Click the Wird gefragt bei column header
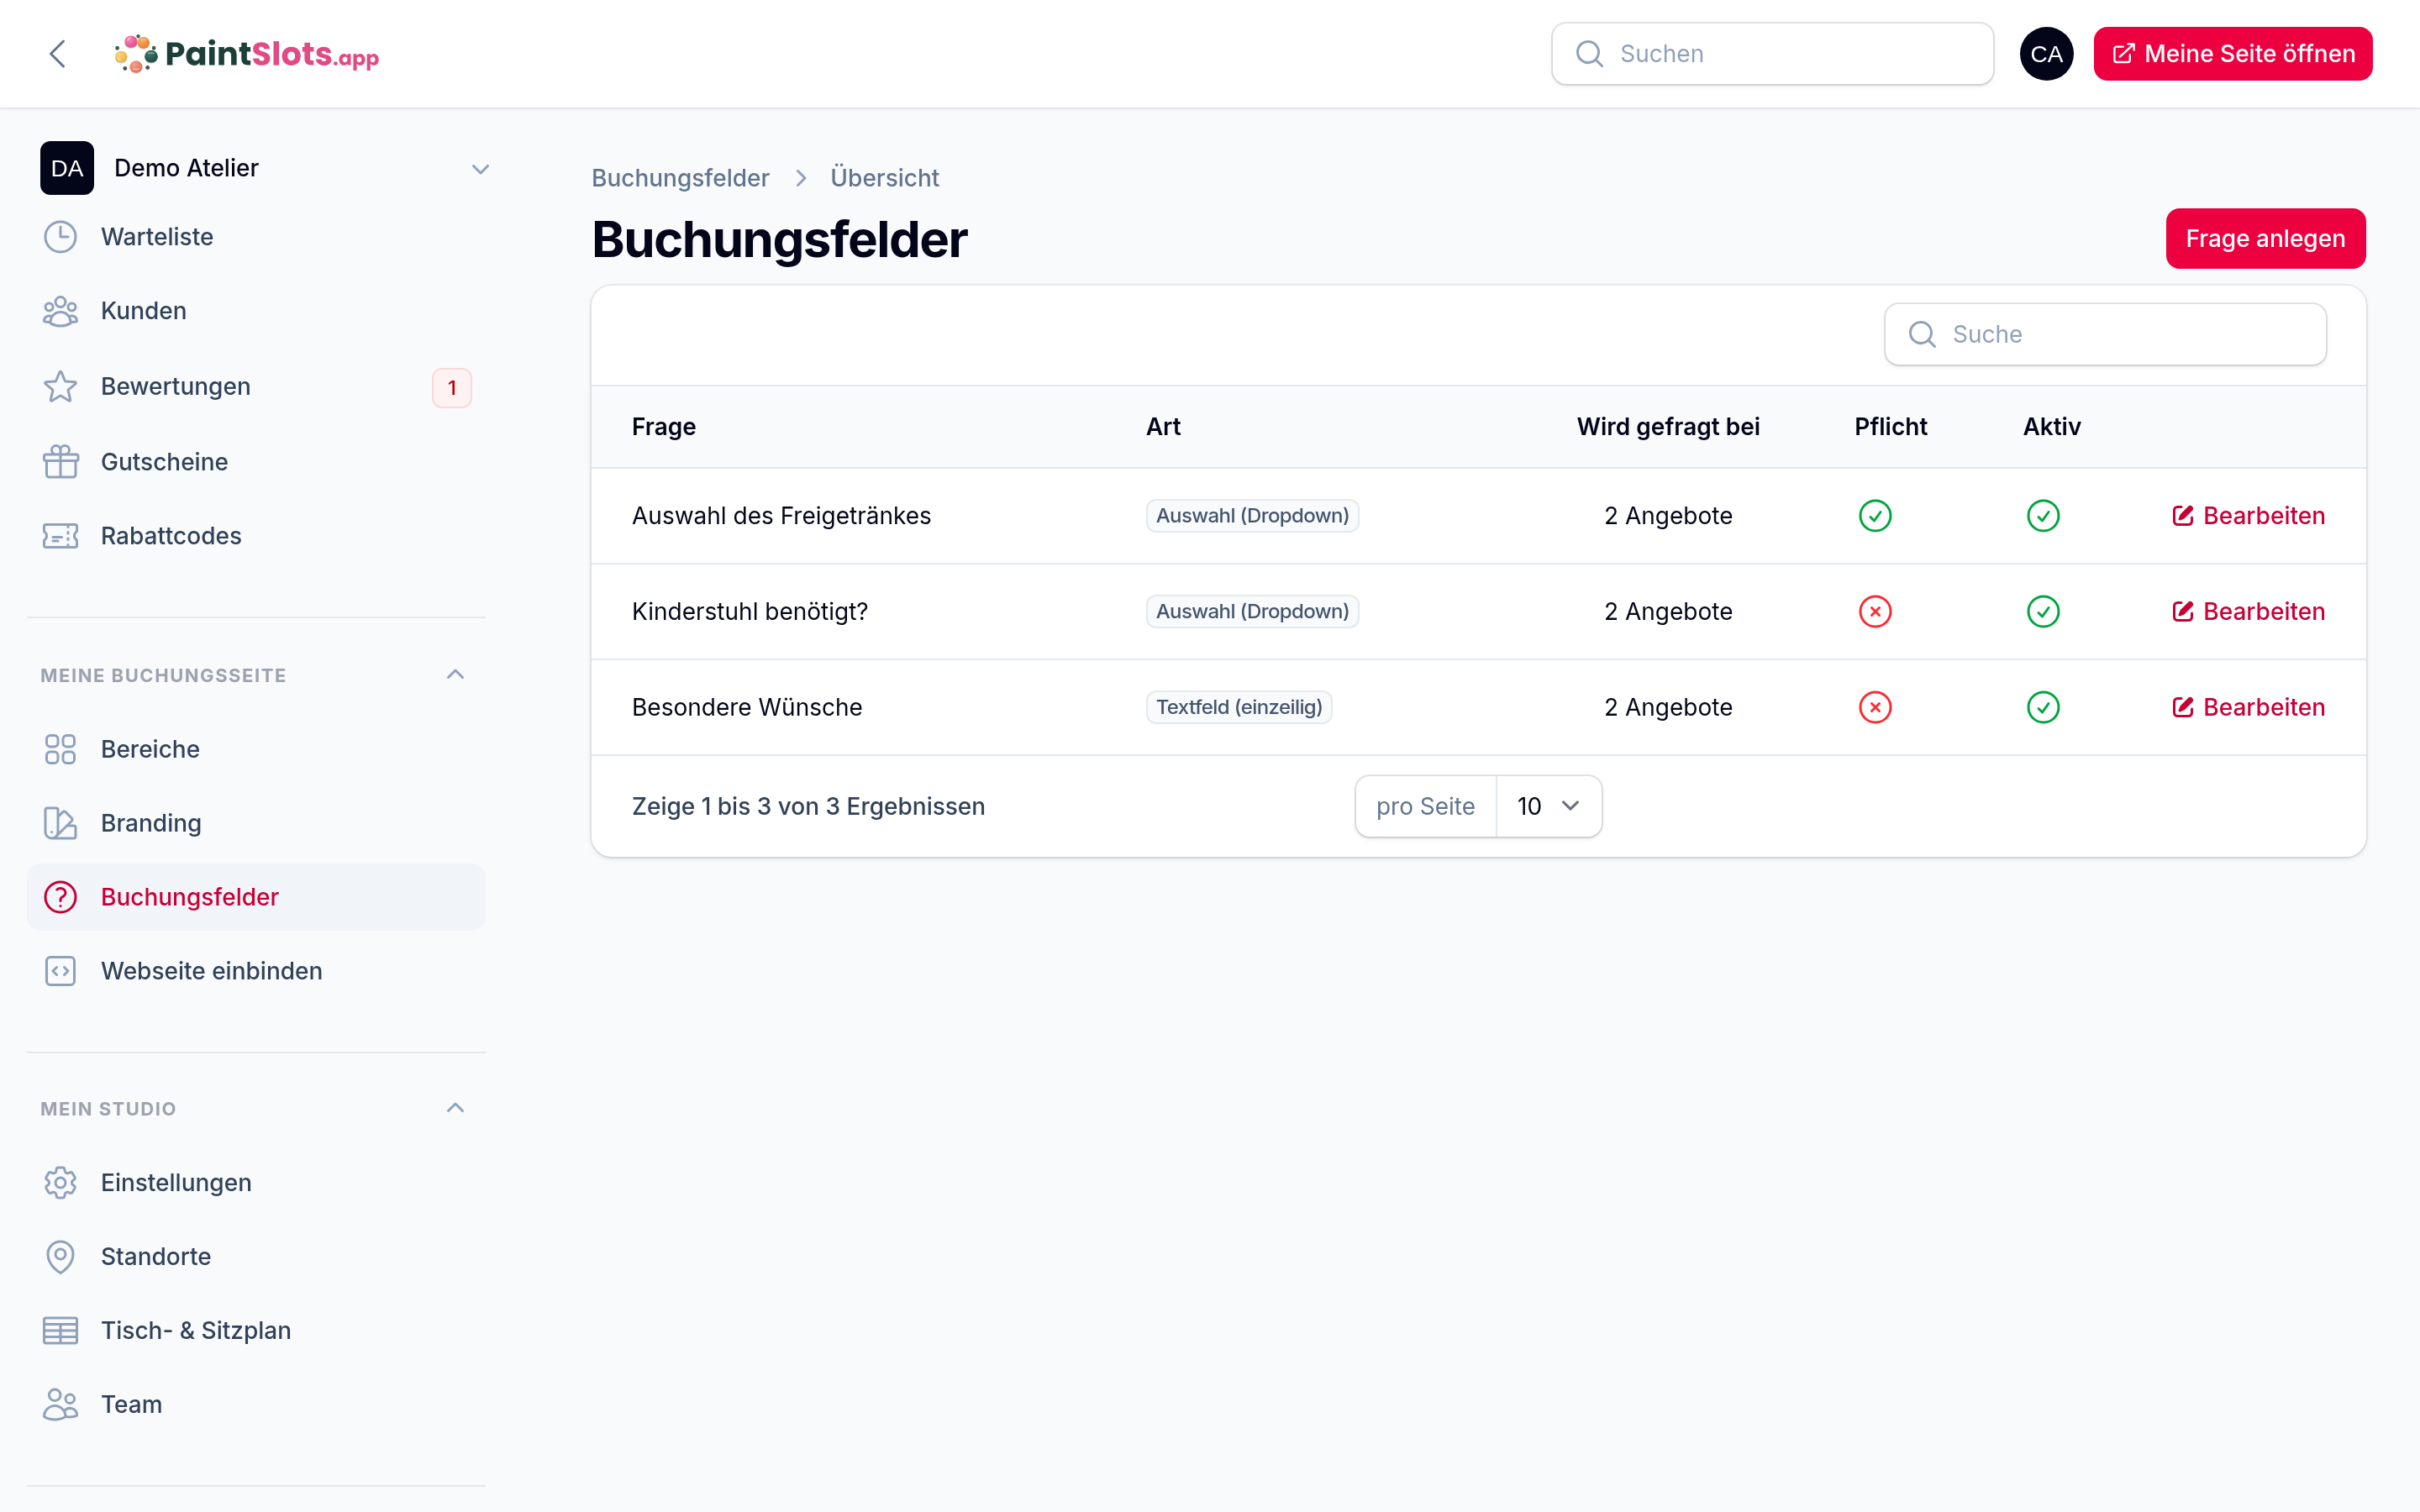This screenshot has height=1512, width=2420. point(1668,427)
